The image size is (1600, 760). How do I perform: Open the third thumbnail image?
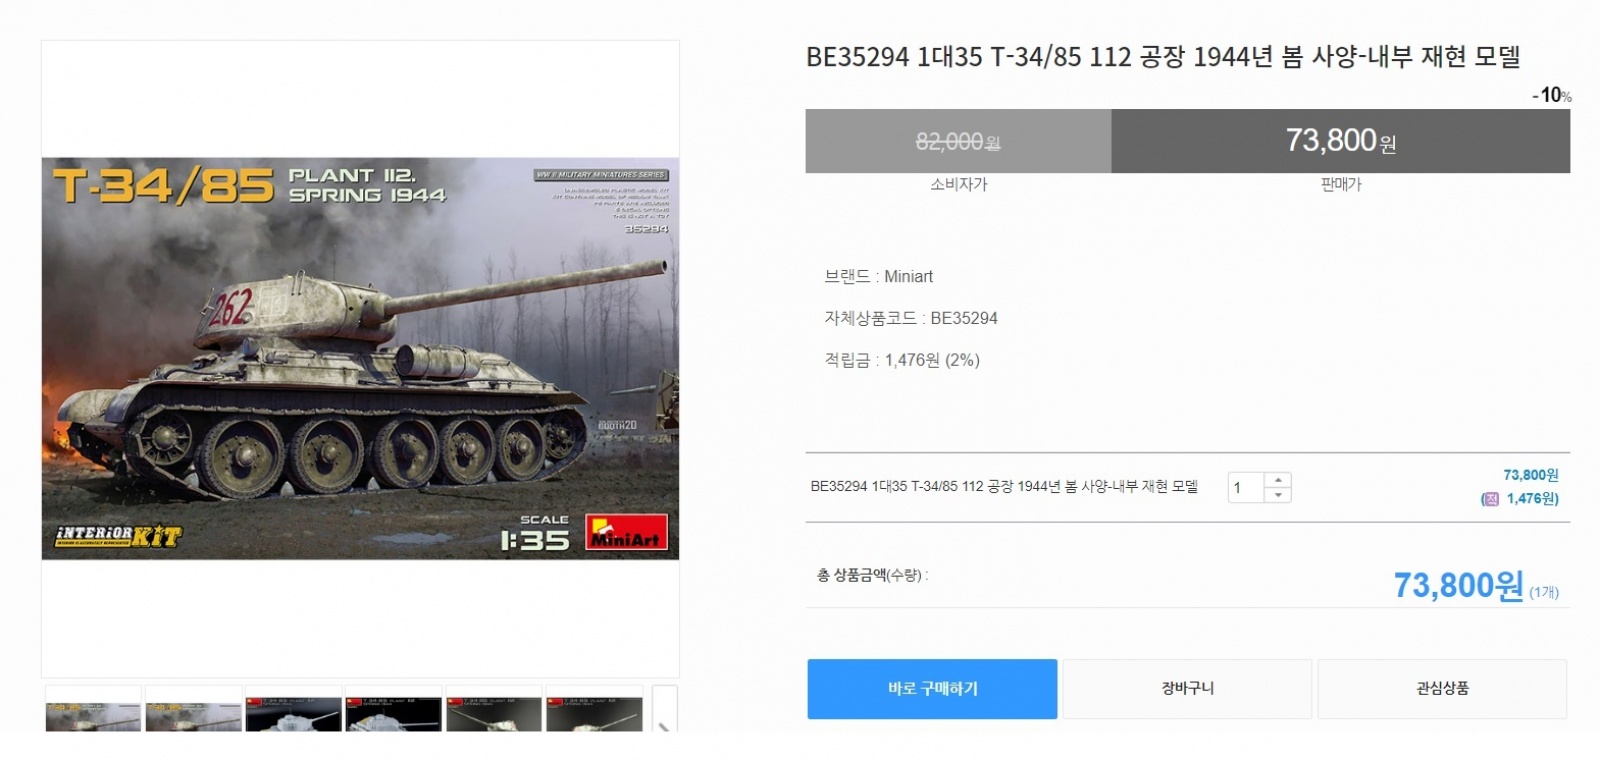point(293,711)
